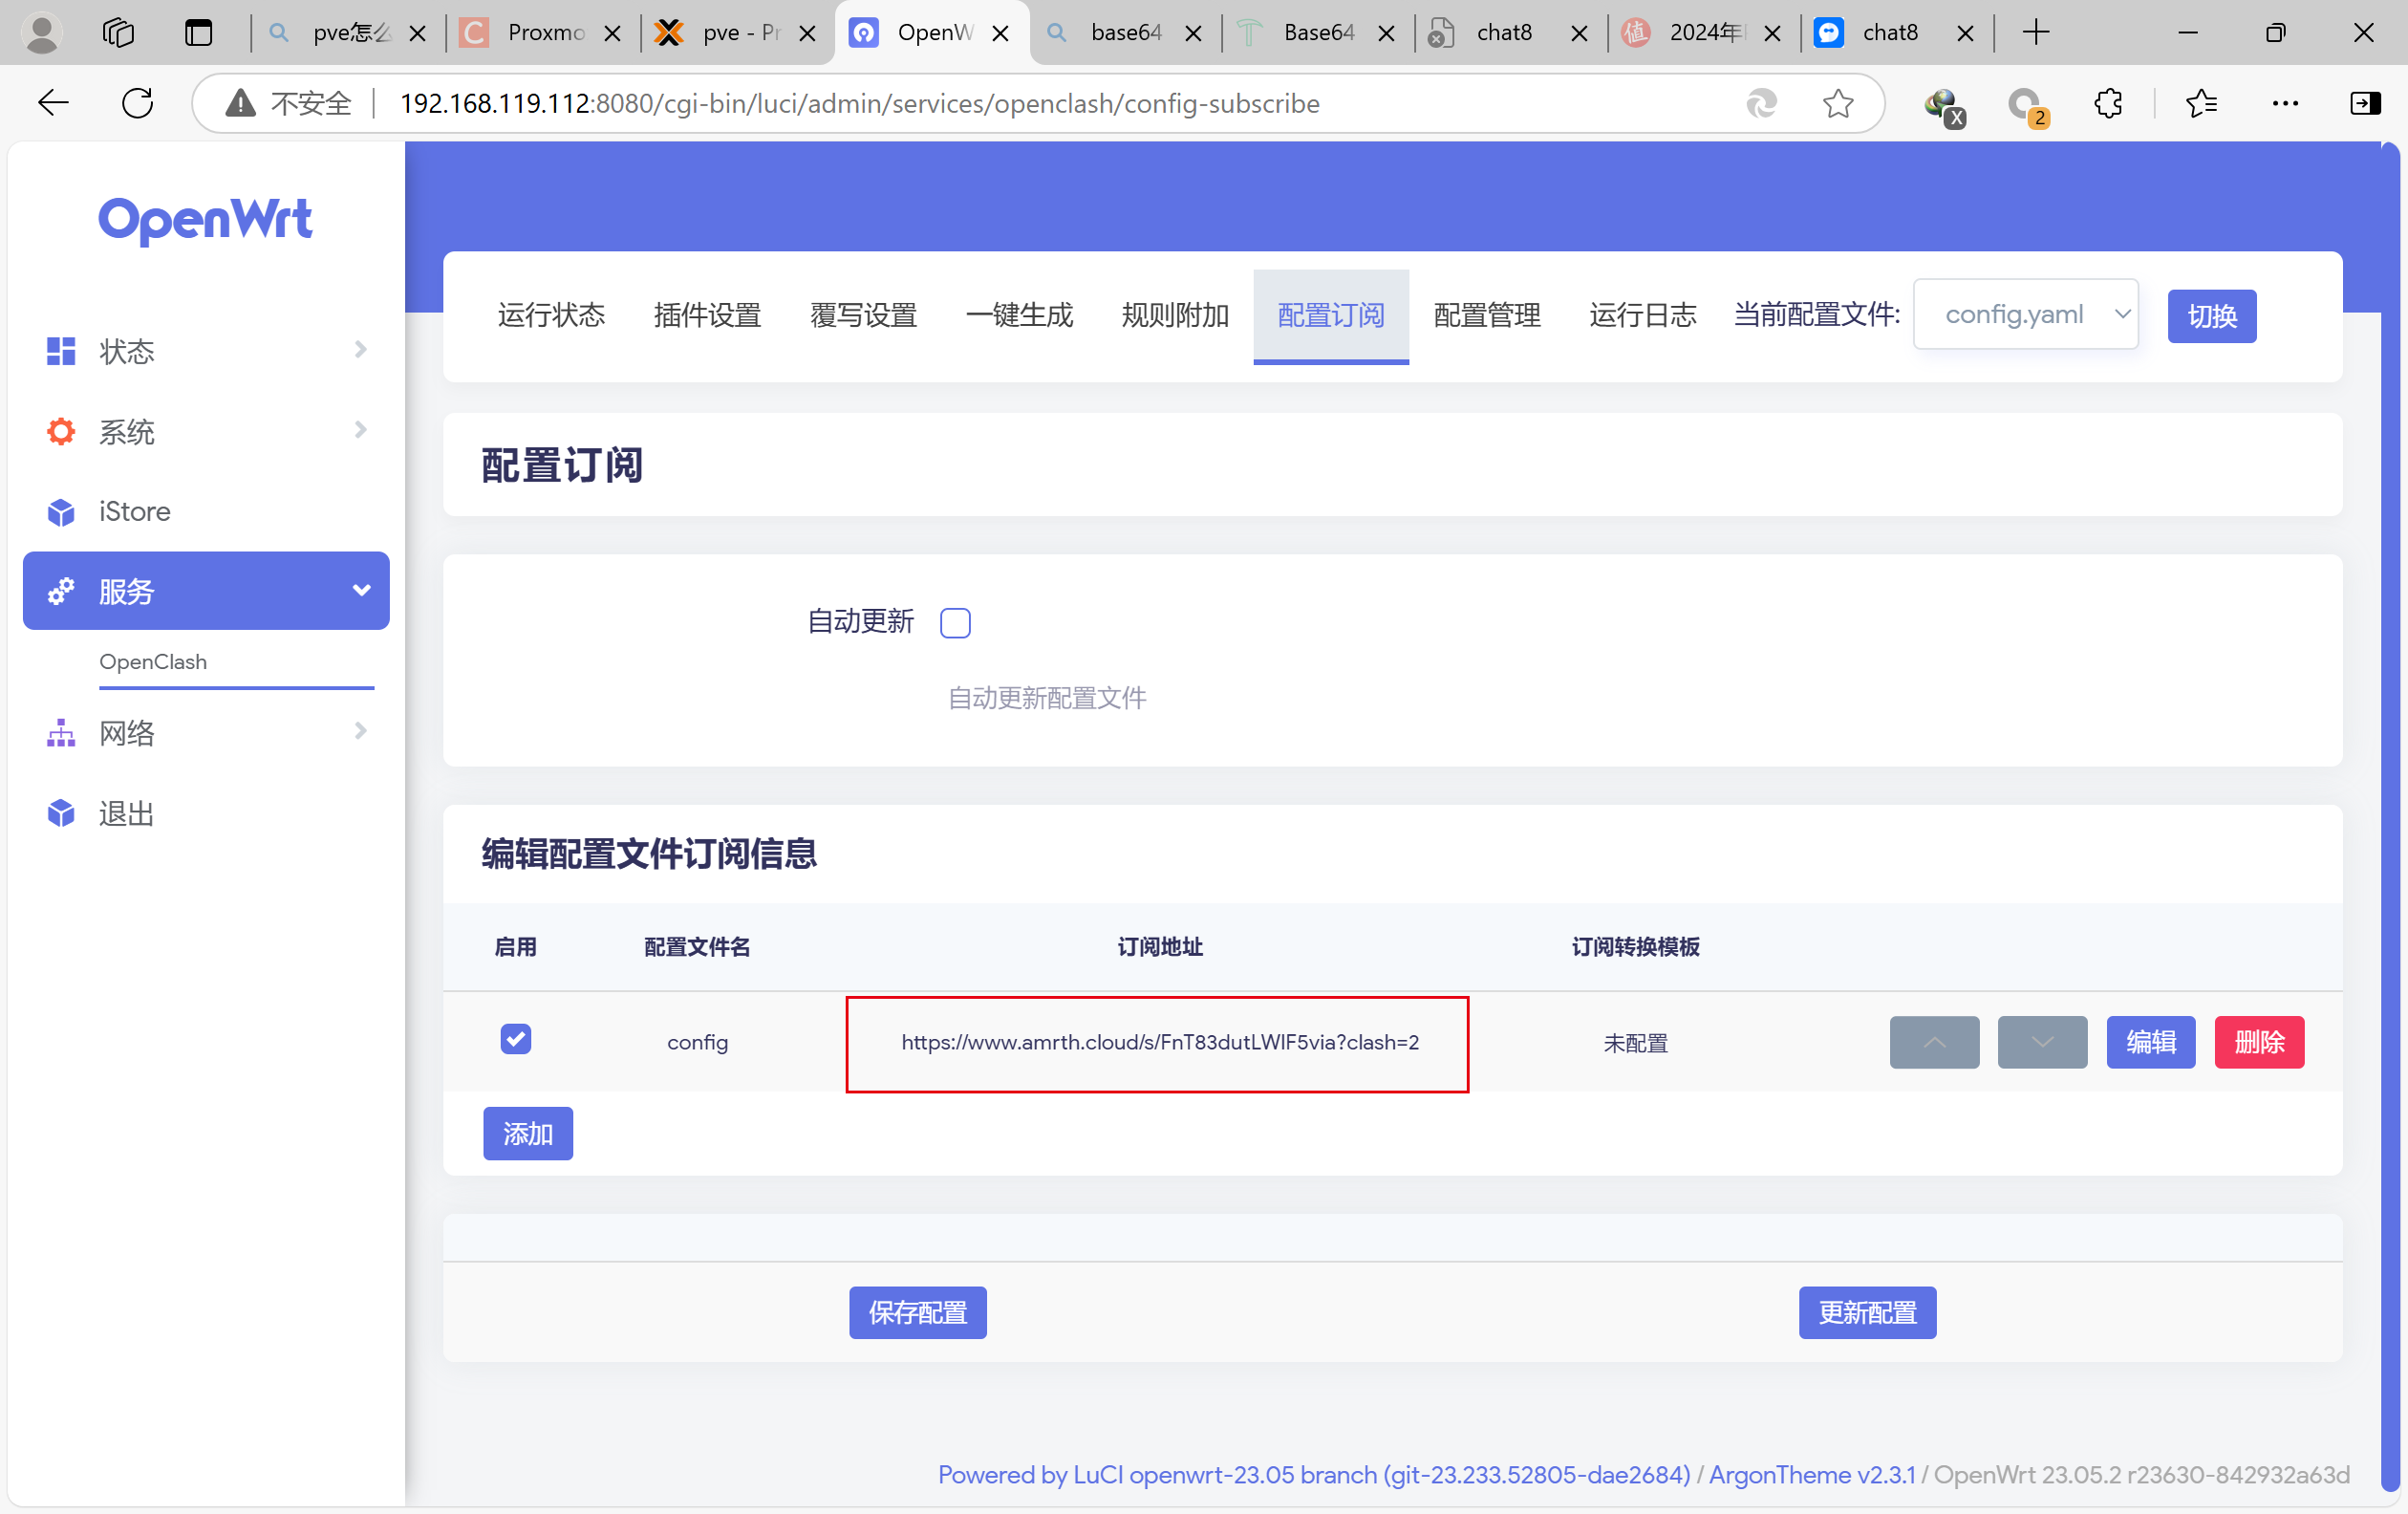Open the favorites list icon
This screenshot has width=2408, height=1514.
tap(2201, 103)
